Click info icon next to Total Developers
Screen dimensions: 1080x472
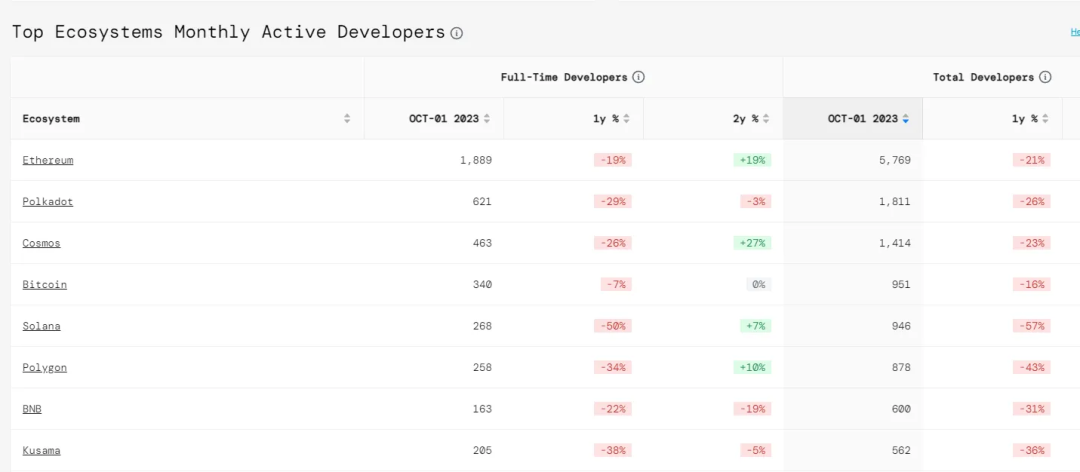tap(1045, 77)
